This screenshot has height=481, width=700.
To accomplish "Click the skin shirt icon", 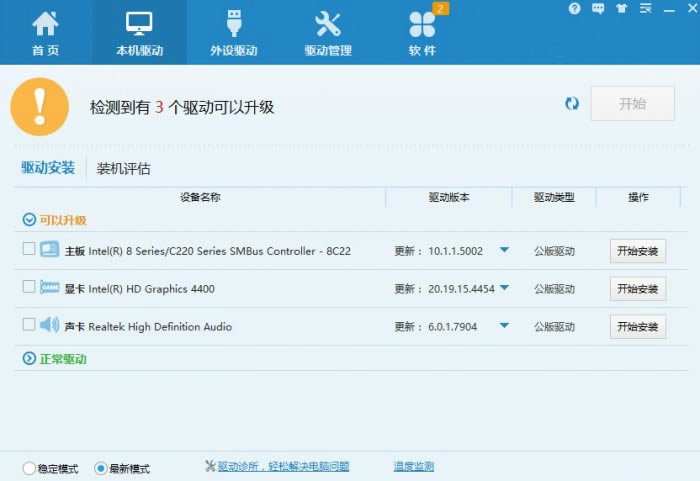I will pyautogui.click(x=621, y=8).
